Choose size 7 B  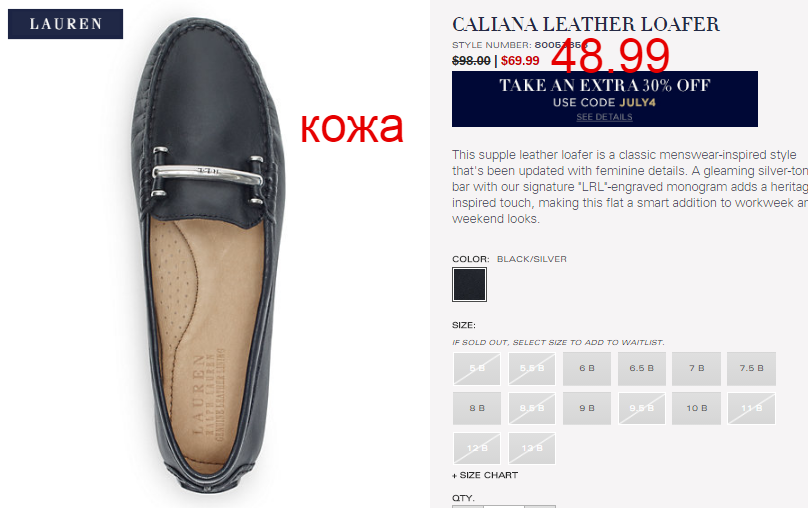click(x=696, y=368)
